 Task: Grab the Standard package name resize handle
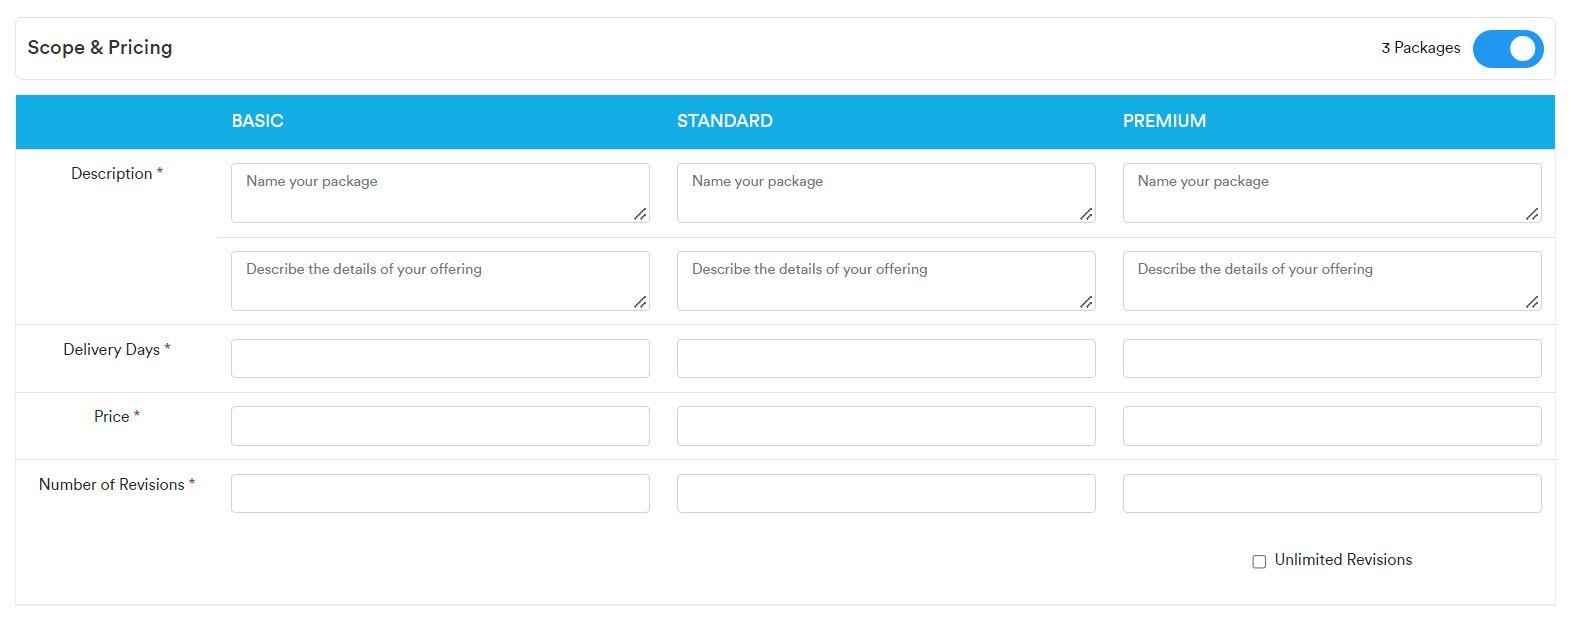pyautogui.click(x=1086, y=214)
